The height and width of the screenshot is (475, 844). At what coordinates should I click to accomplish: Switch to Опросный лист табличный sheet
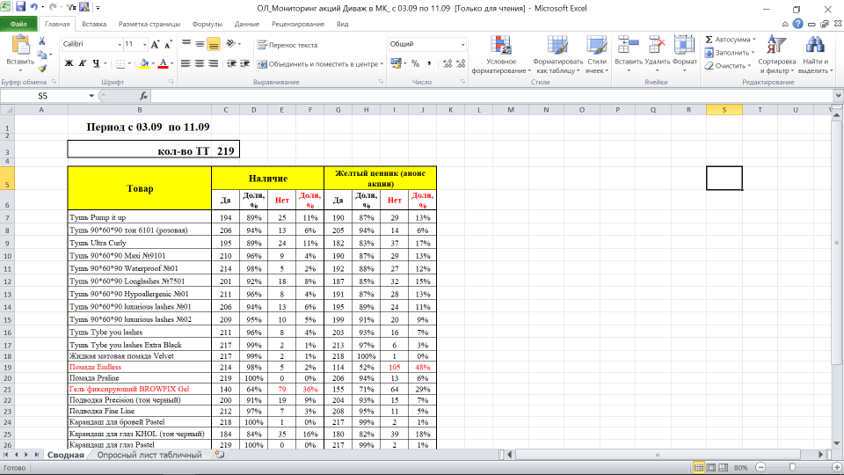point(149,455)
